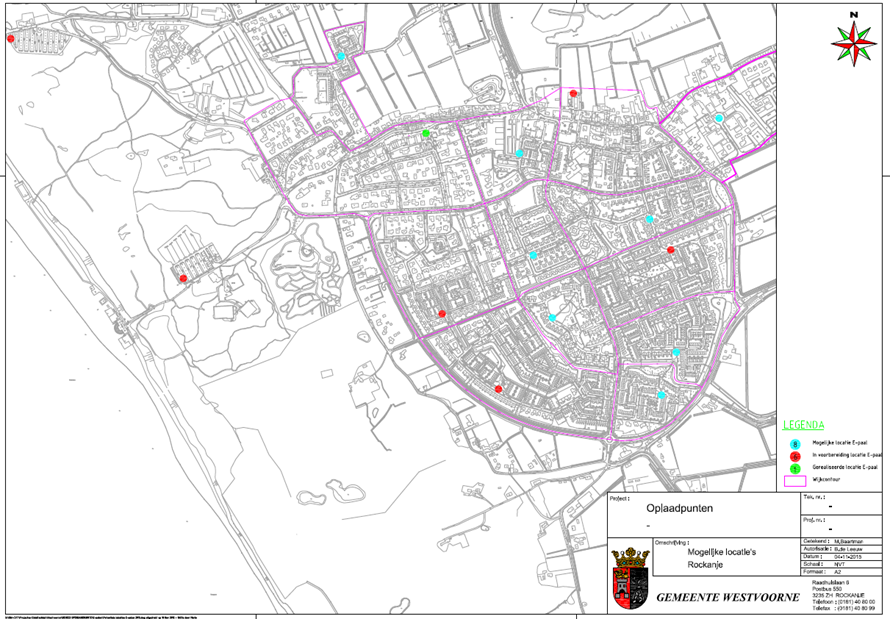Click the pink Wijkcontour legend rectangle
Viewport: 890px width, 619px height.
point(795,481)
